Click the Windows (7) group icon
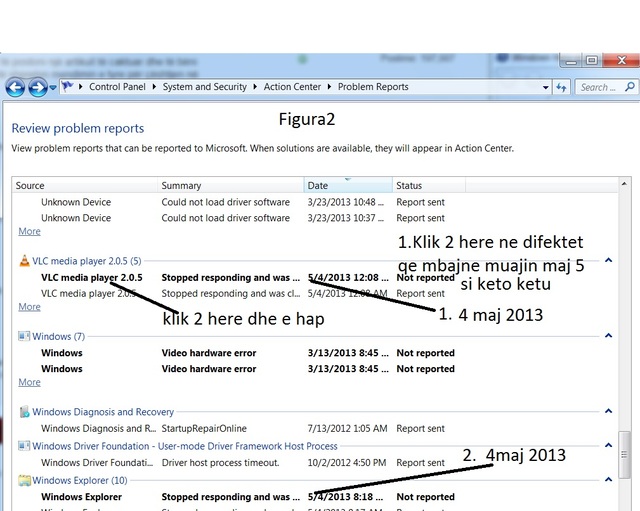The image size is (640, 511). click(24, 336)
